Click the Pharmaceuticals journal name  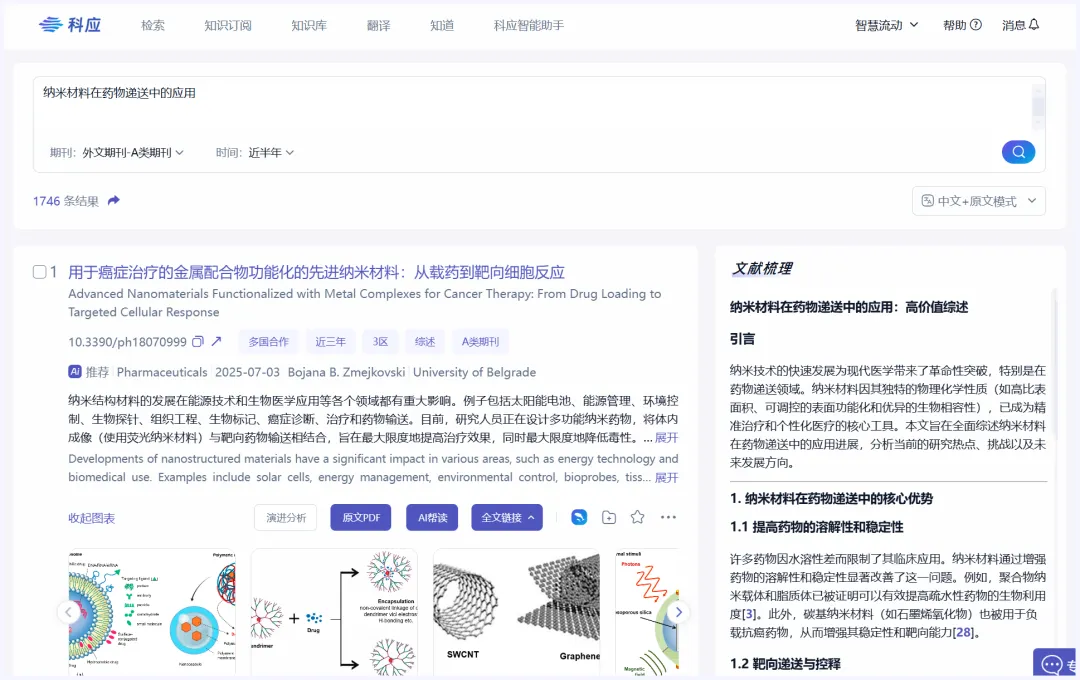coord(162,372)
